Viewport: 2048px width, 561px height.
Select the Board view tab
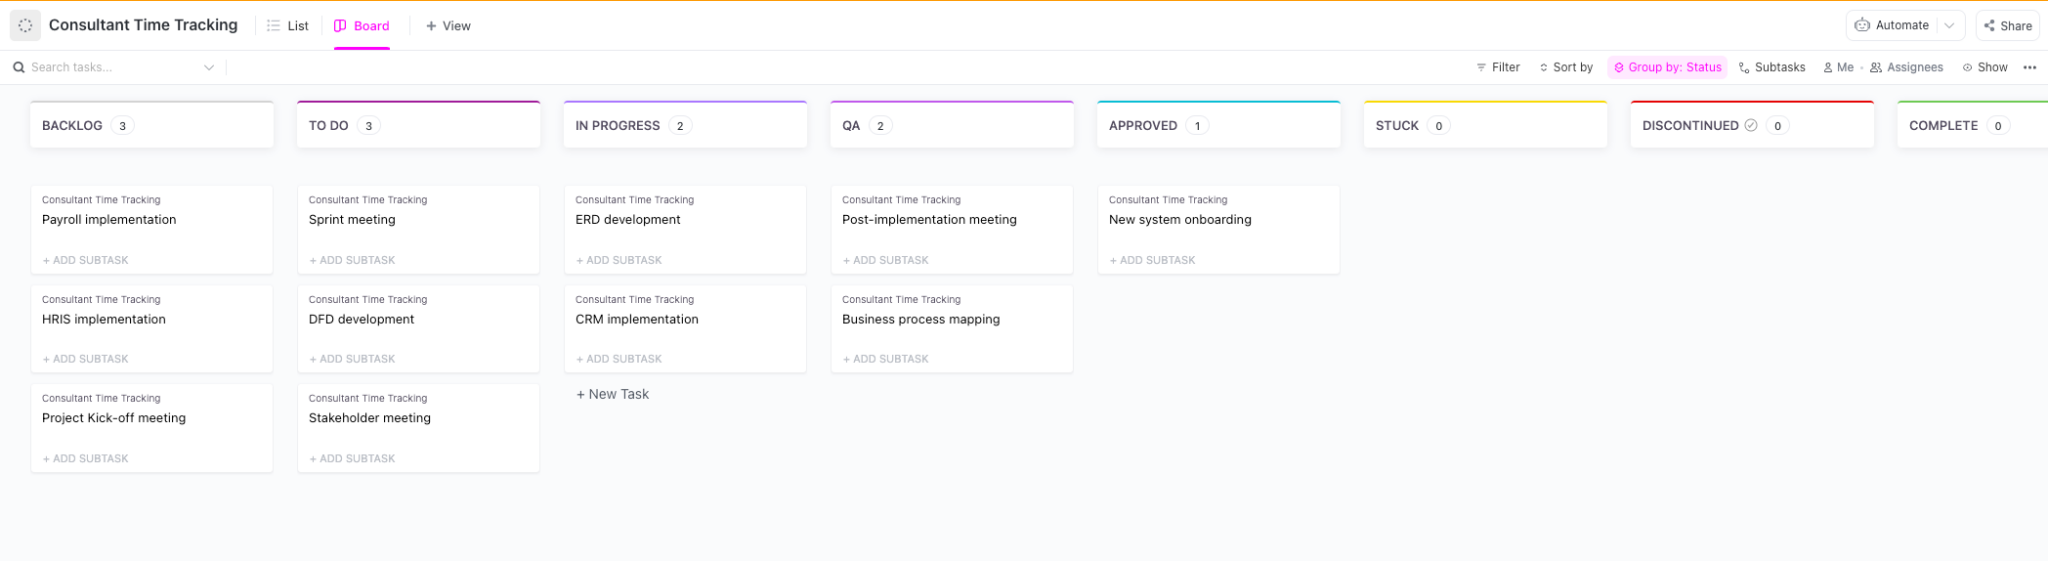click(361, 26)
